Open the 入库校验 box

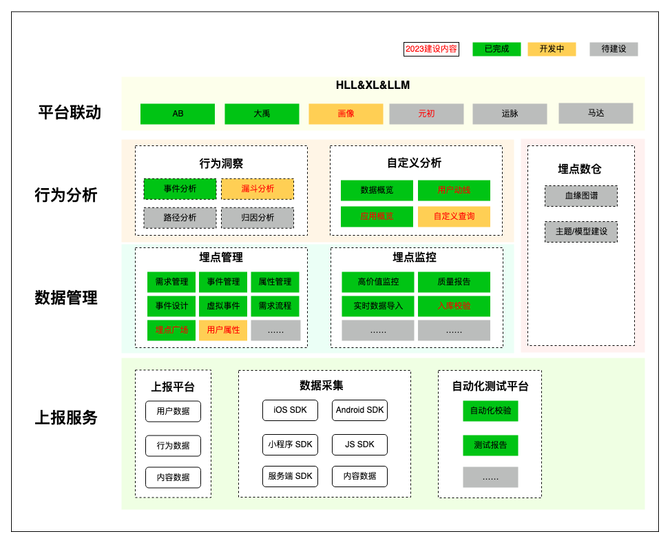tap(454, 306)
